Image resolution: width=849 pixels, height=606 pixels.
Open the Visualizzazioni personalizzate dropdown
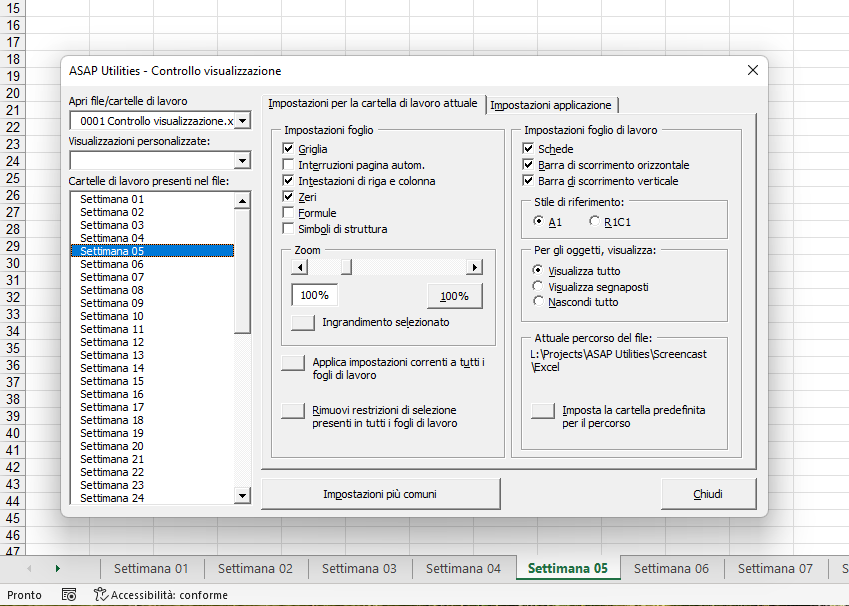[243, 160]
